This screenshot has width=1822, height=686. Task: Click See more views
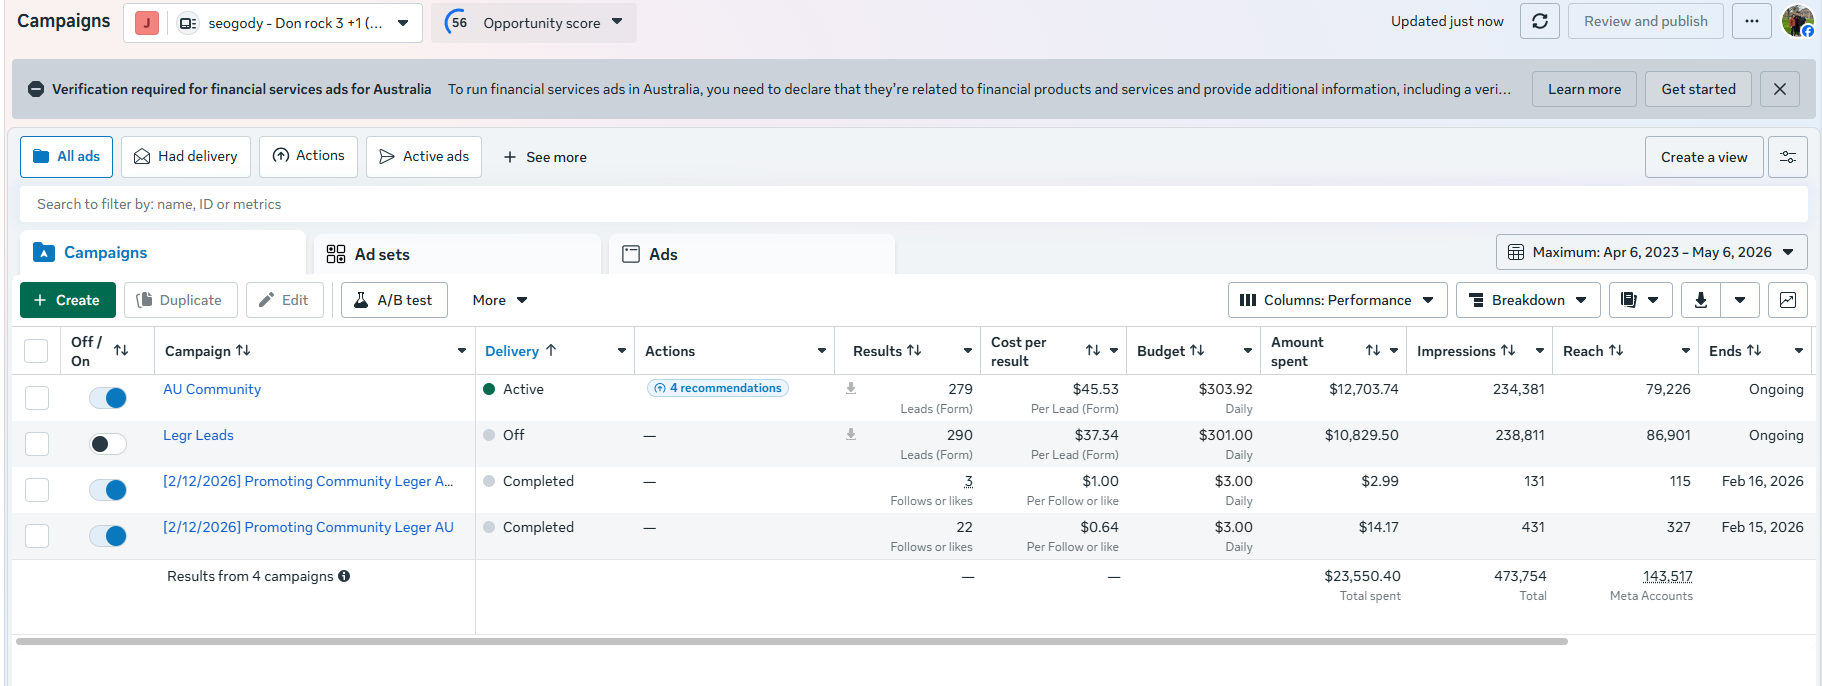tap(545, 157)
